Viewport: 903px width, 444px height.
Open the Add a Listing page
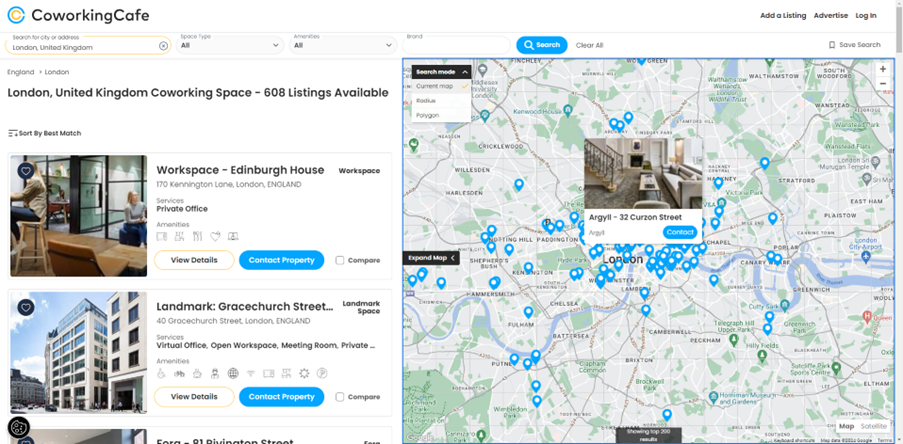[x=783, y=16]
